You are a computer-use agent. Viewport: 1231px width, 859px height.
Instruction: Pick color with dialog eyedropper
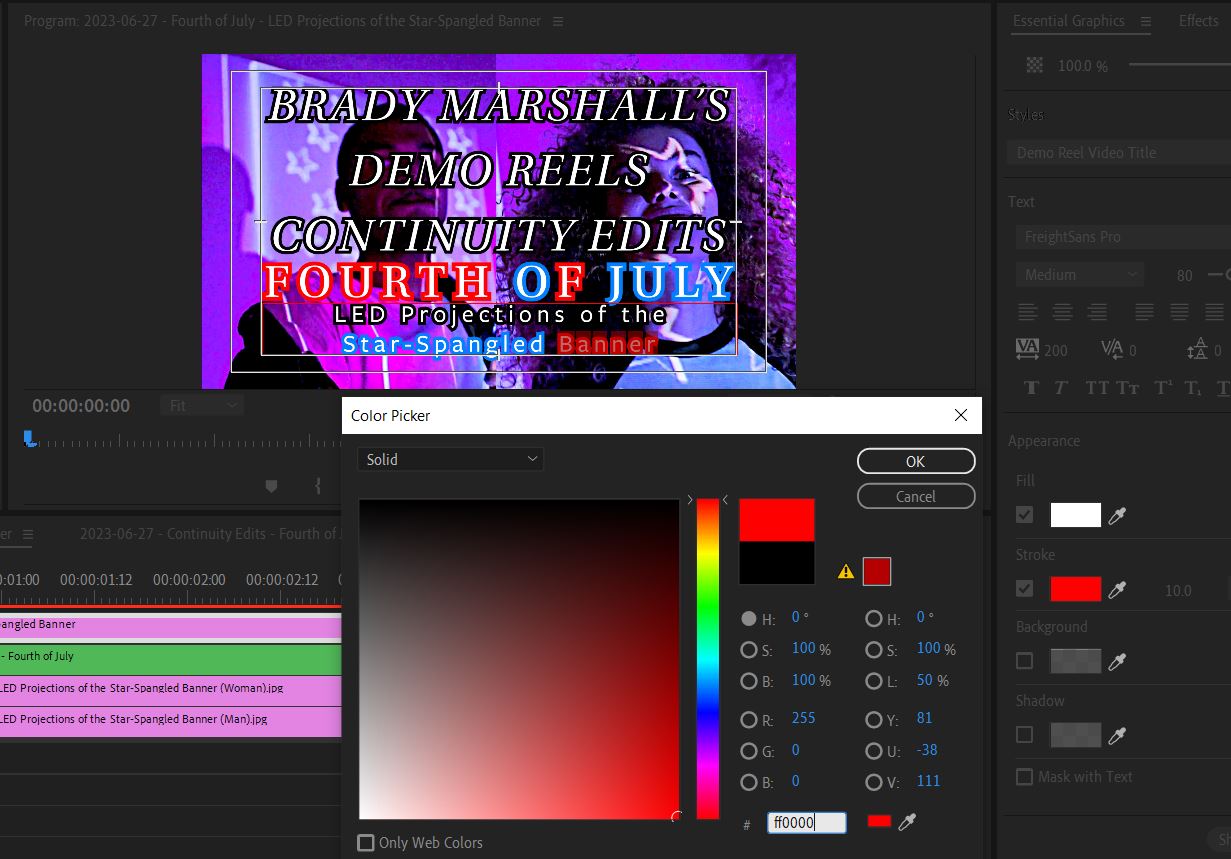[907, 822]
